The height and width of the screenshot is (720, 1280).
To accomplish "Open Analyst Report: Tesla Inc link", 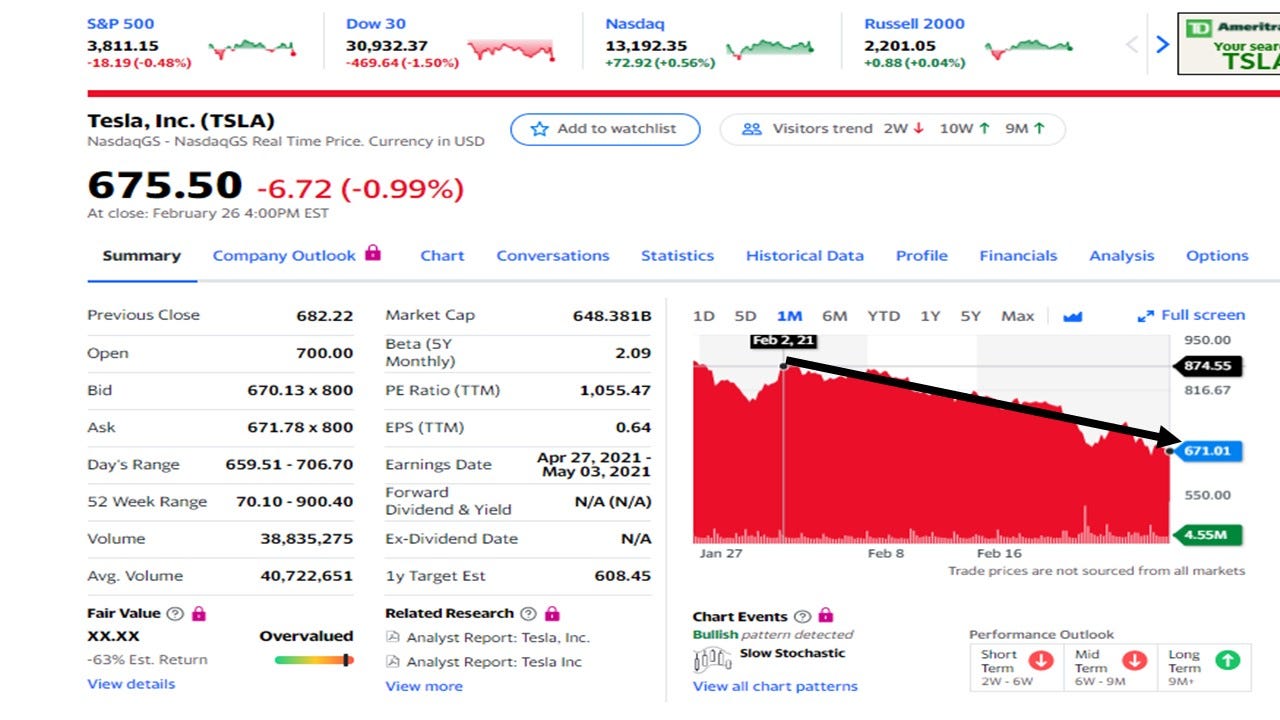I will click(x=494, y=662).
